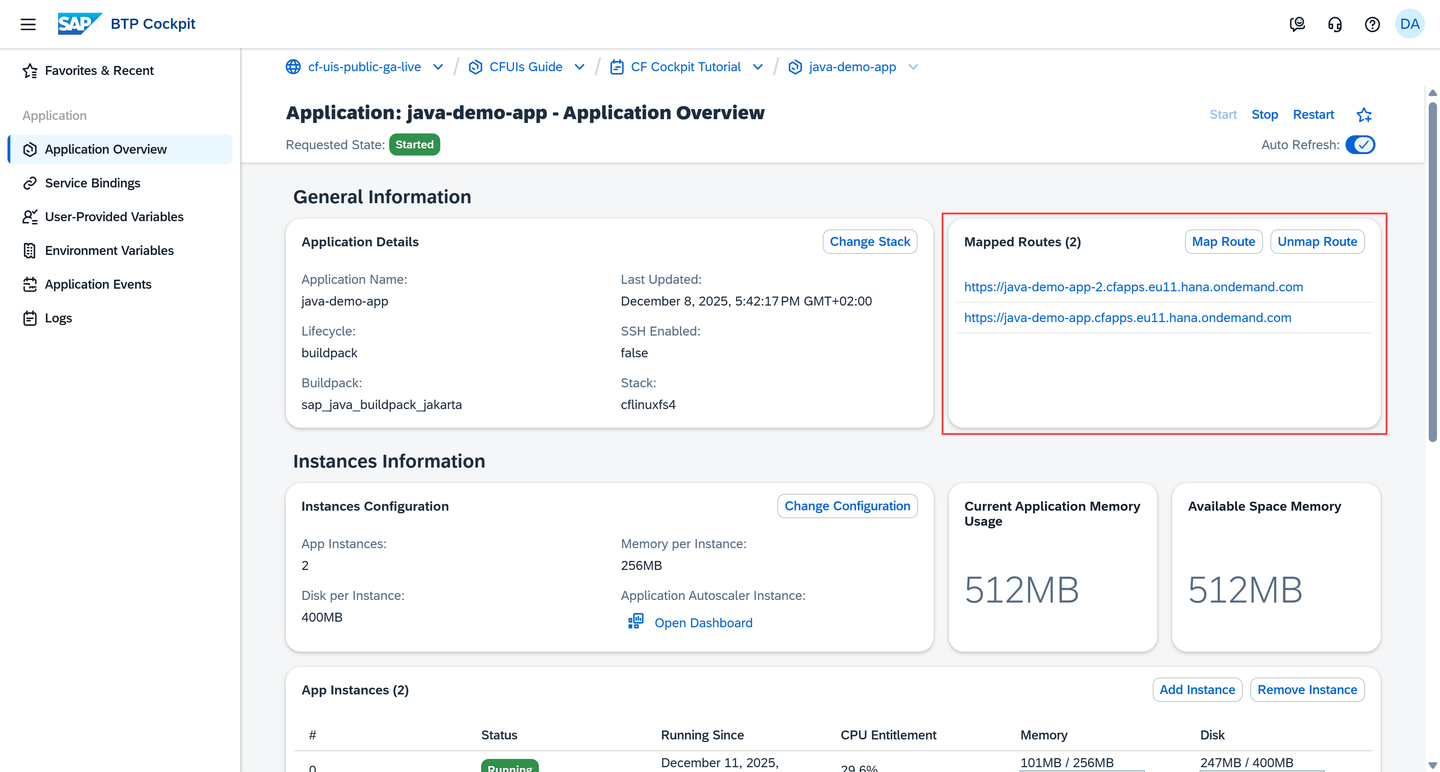
Task: Open Favorites & Recent in sidebar
Action: click(120, 71)
